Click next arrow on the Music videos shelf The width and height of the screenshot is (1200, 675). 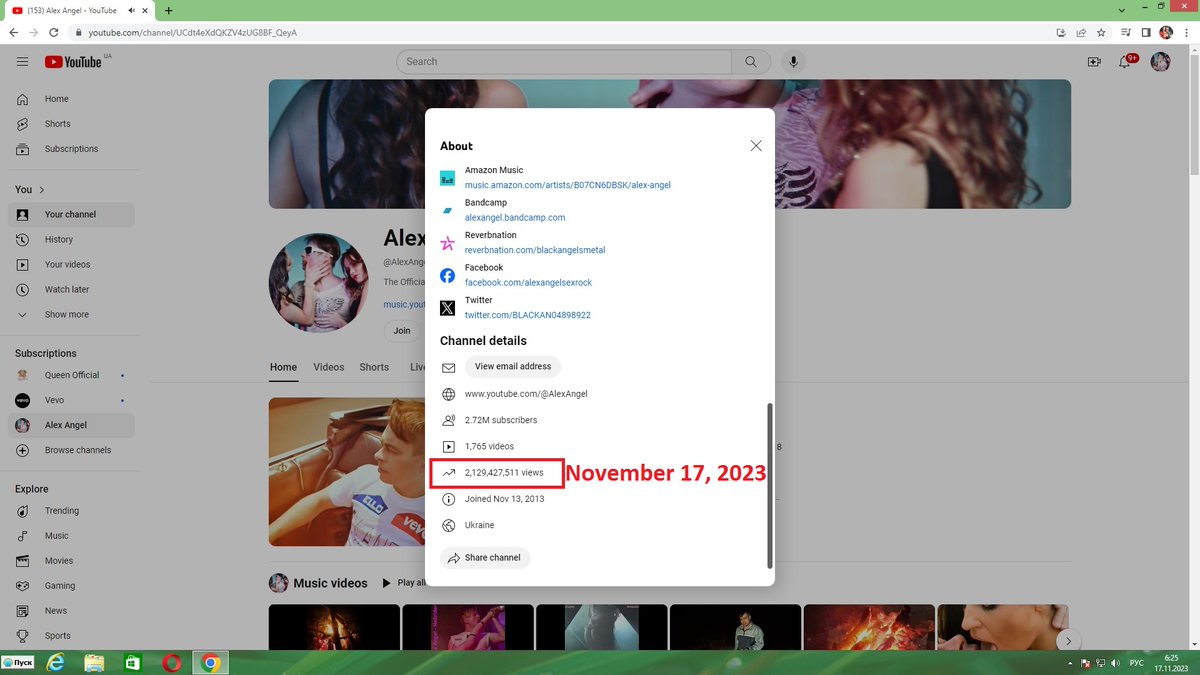pyautogui.click(x=1069, y=641)
